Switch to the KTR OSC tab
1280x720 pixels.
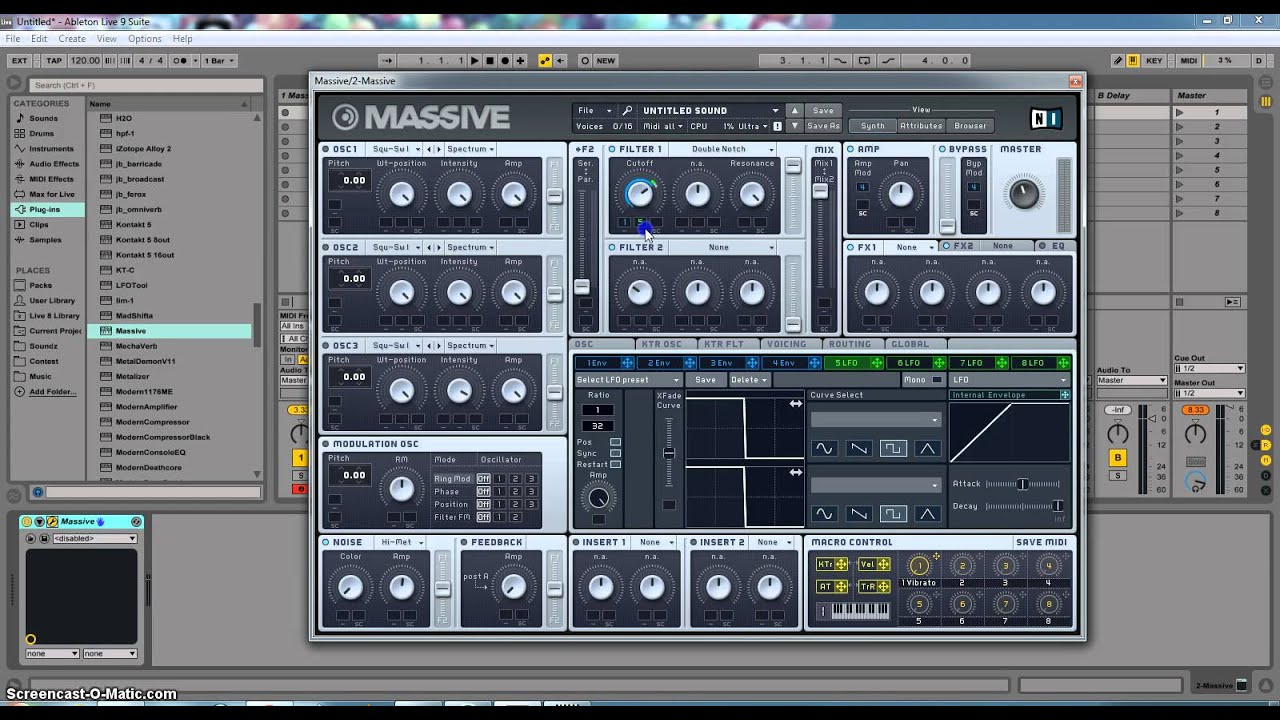coord(663,344)
